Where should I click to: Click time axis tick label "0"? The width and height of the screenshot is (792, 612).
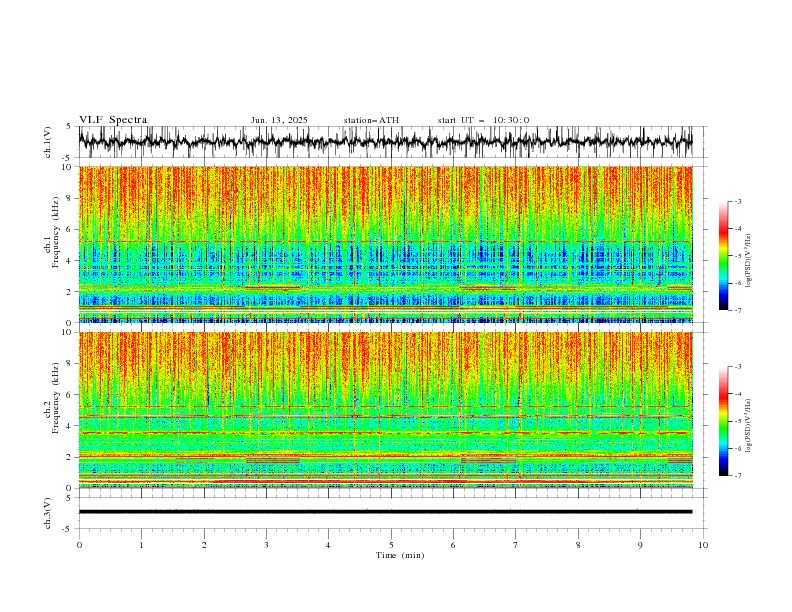[79, 545]
